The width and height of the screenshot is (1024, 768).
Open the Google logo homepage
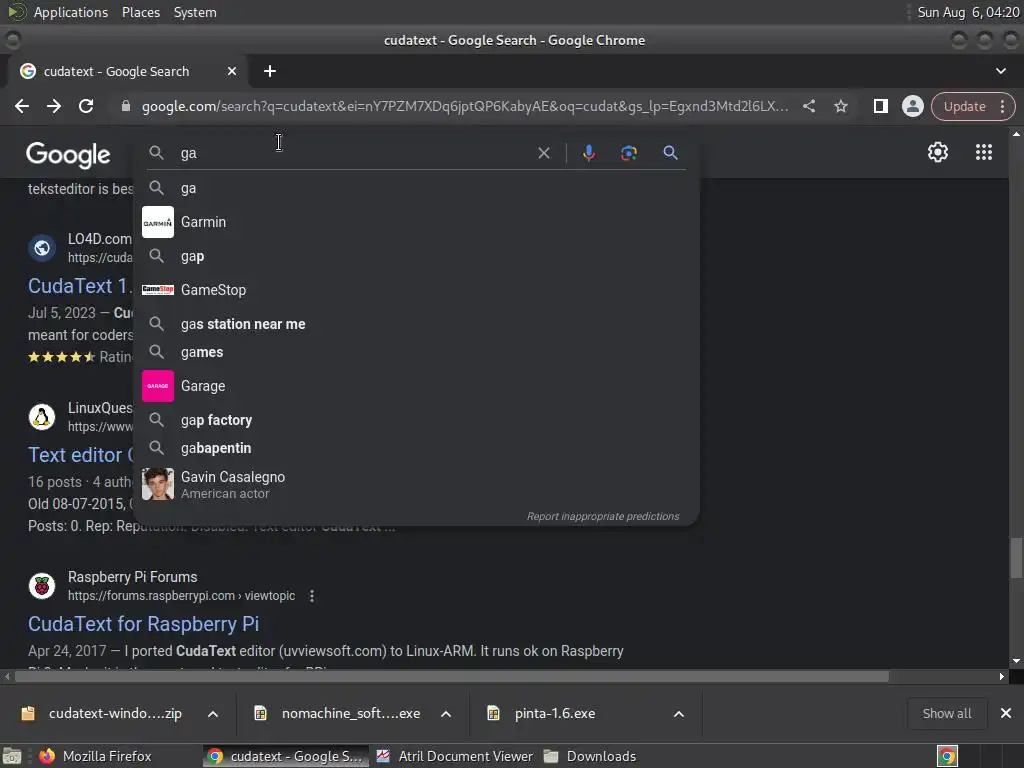coord(68,155)
